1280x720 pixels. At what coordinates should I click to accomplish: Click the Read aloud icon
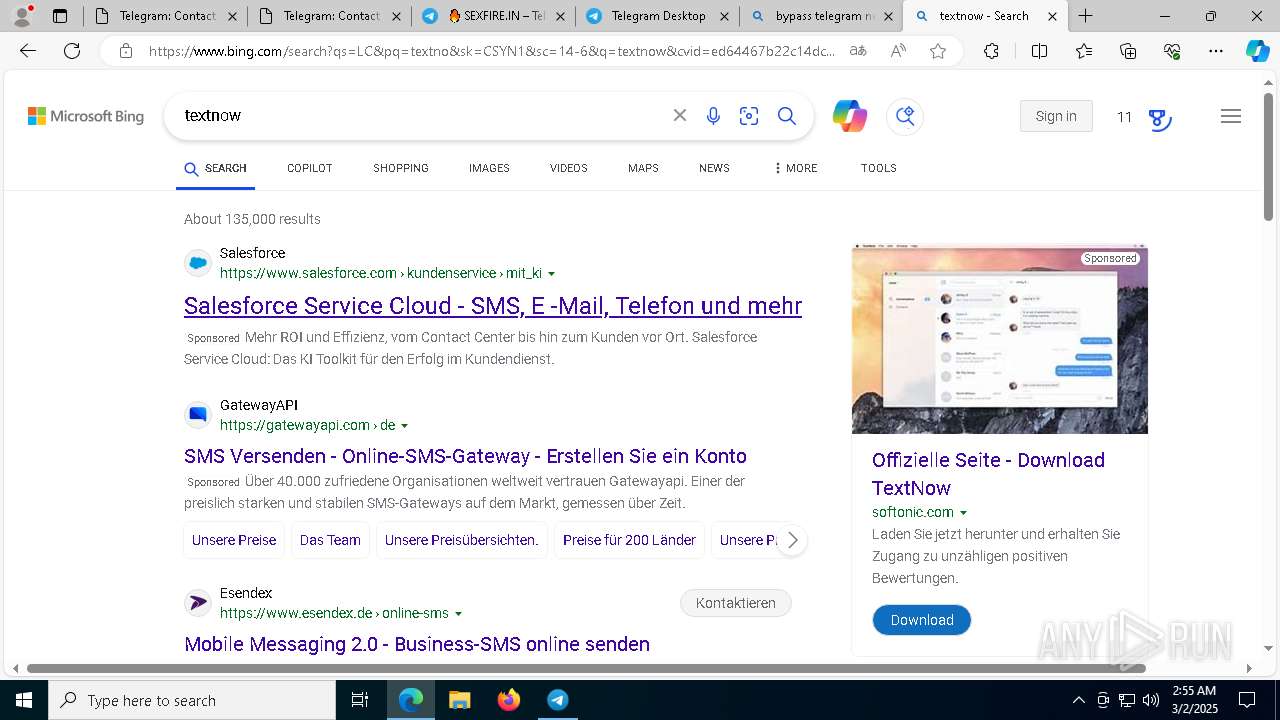click(x=898, y=51)
